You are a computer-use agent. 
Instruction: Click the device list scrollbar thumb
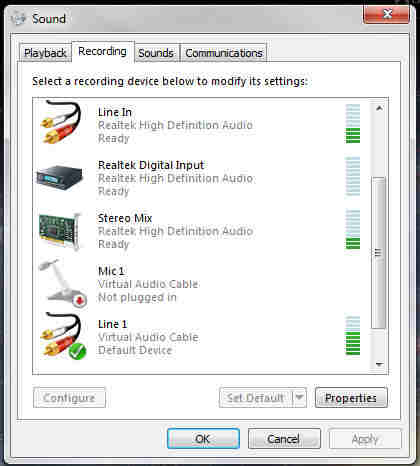coord(379,253)
